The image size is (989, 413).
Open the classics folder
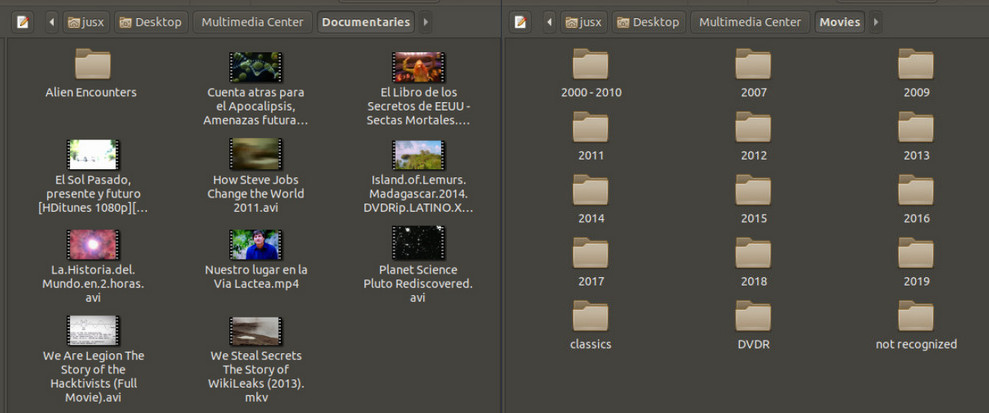590,316
